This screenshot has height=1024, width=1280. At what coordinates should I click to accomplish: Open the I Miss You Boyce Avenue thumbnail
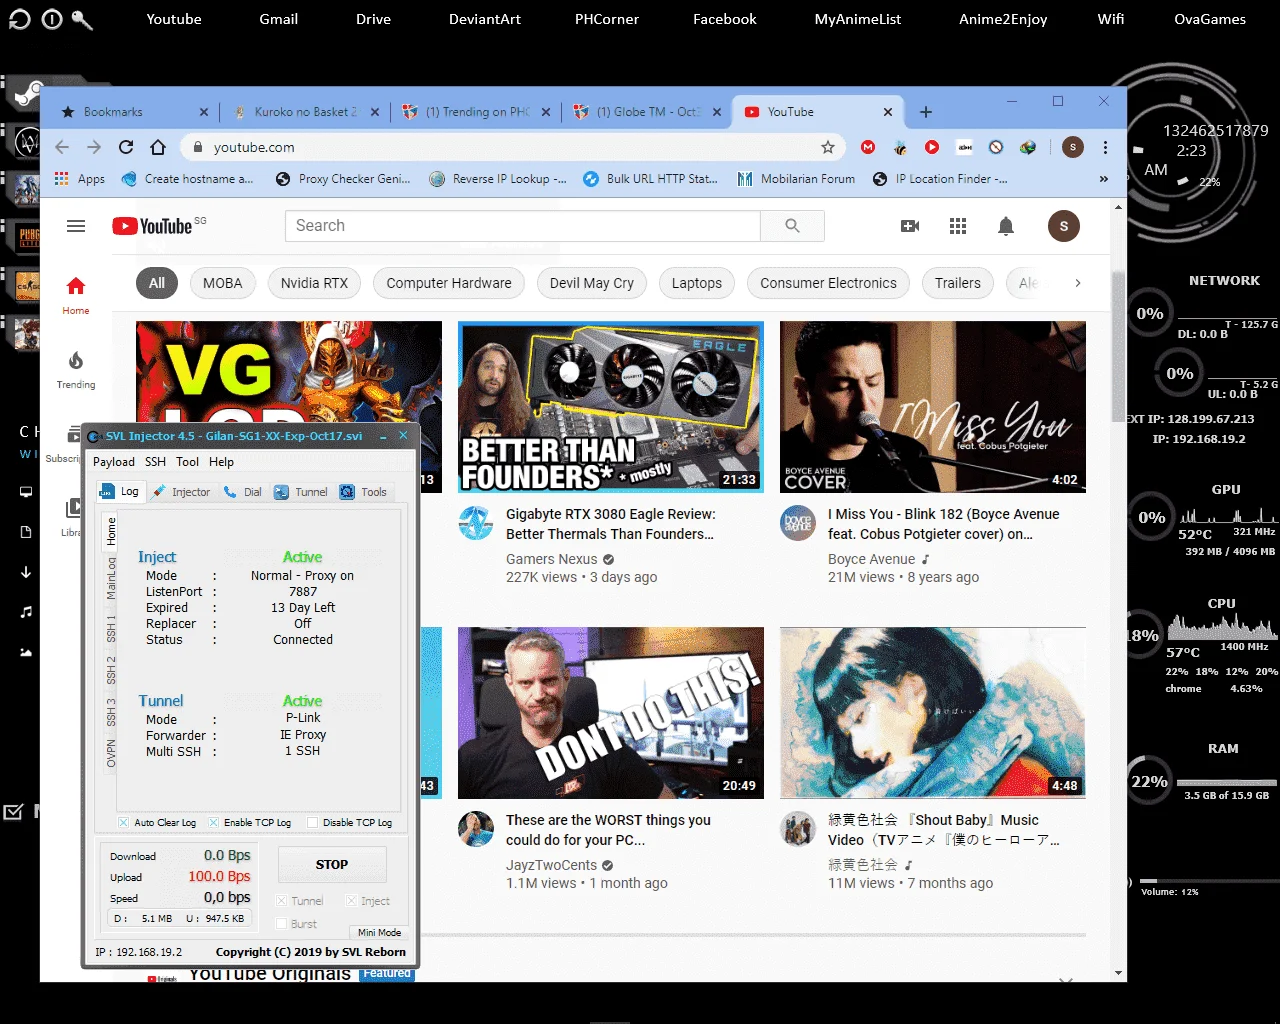point(933,407)
